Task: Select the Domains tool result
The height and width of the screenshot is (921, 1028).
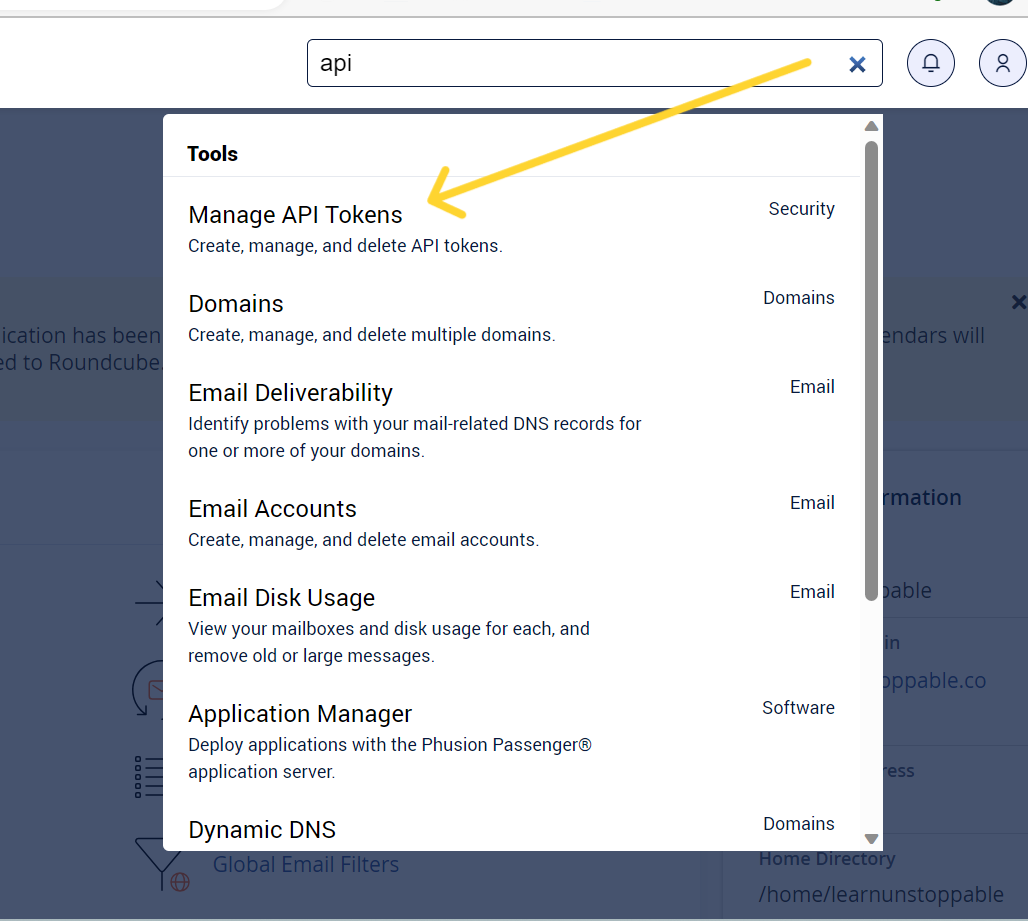Action: 236,304
